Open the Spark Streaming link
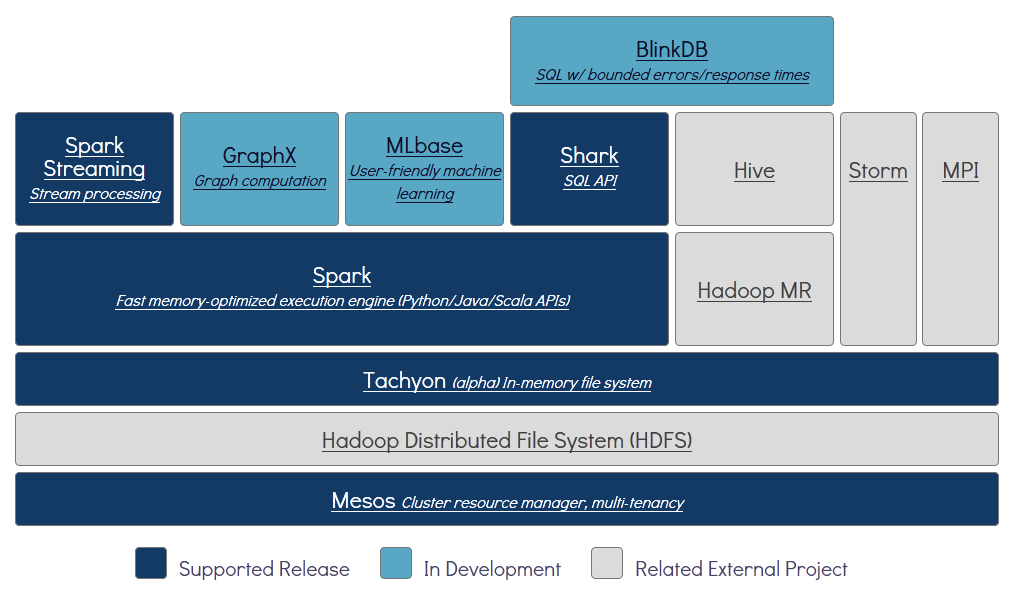The image size is (1009, 589). coord(95,157)
